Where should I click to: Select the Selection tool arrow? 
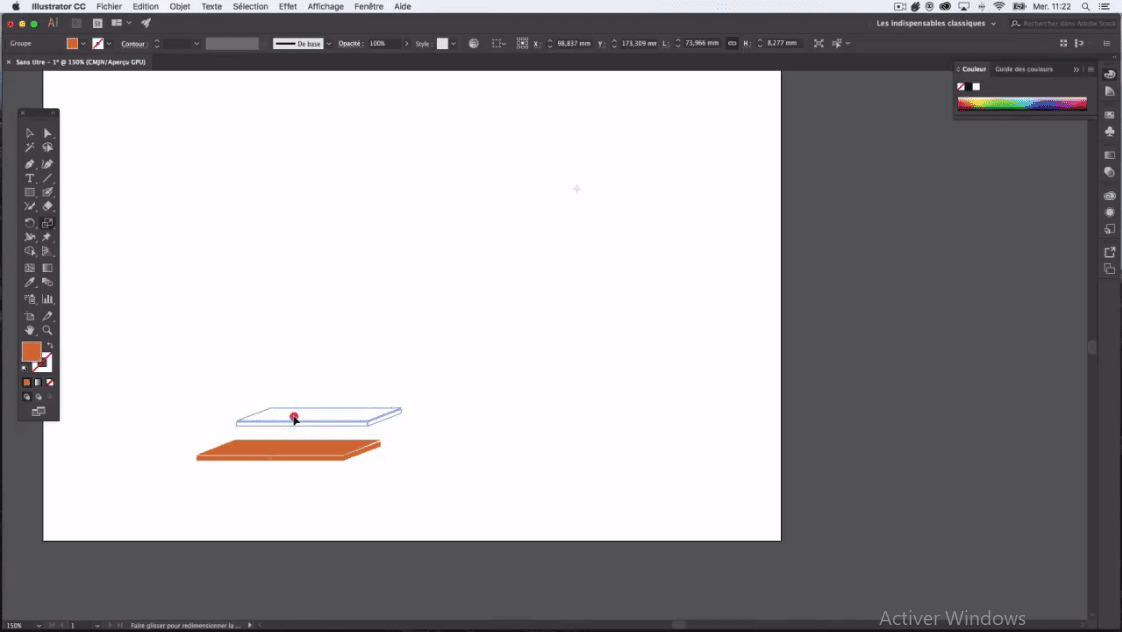click(x=29, y=133)
